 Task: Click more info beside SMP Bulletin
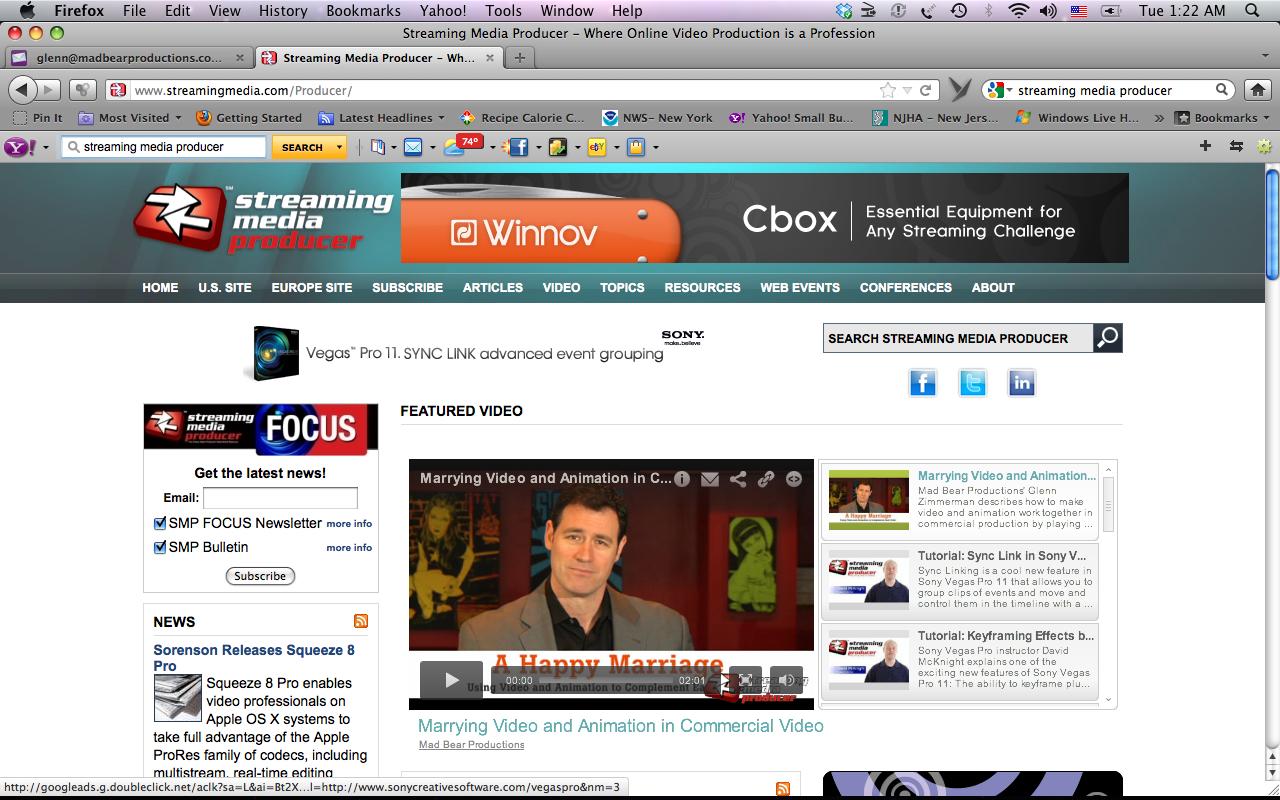coord(349,548)
